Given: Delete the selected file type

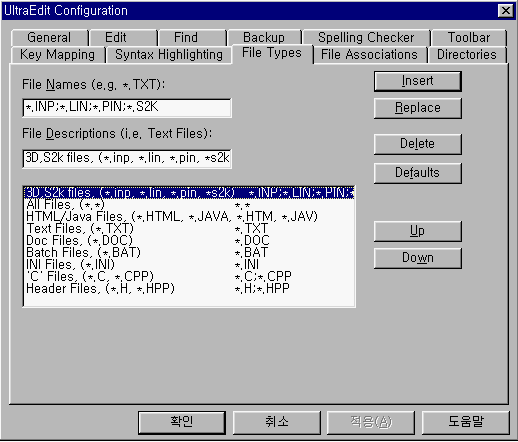Looking at the screenshot, I should [x=418, y=144].
